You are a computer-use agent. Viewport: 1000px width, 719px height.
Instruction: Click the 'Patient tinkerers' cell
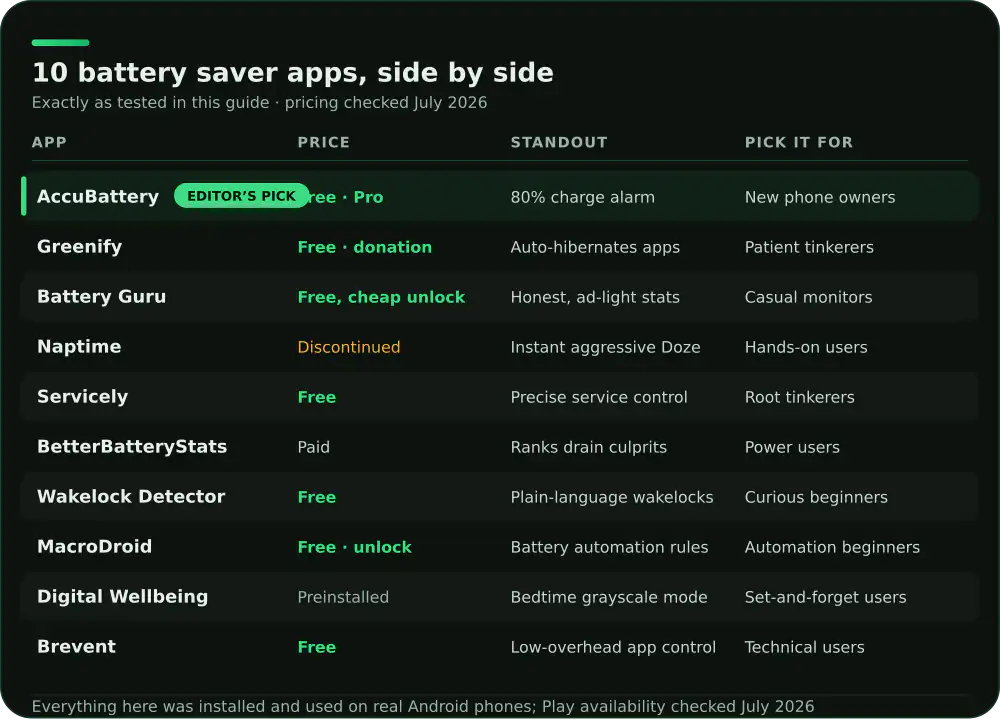[809, 247]
